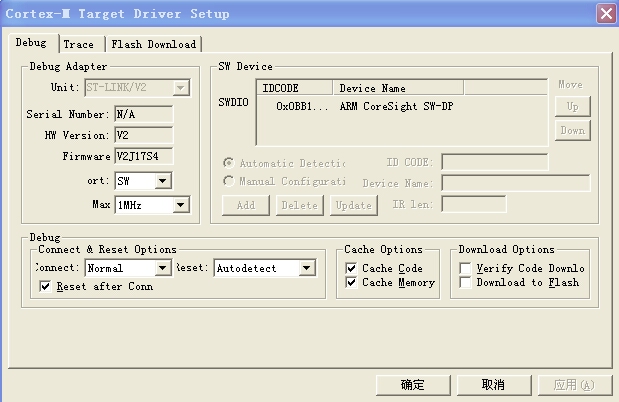Screen dimensions: 619x402
Task: Enable Download to Flash checkbox
Action: point(465,282)
